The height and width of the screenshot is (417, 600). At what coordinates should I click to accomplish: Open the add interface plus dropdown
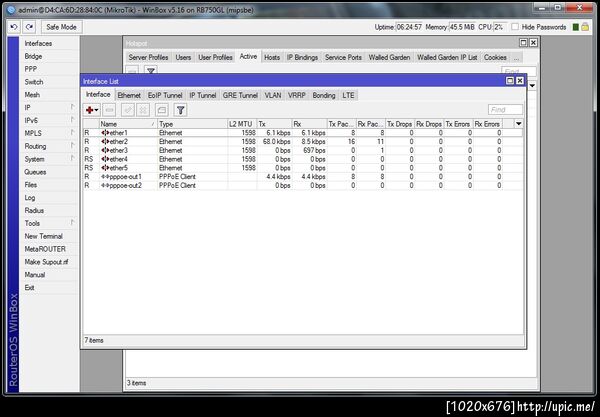[x=92, y=110]
